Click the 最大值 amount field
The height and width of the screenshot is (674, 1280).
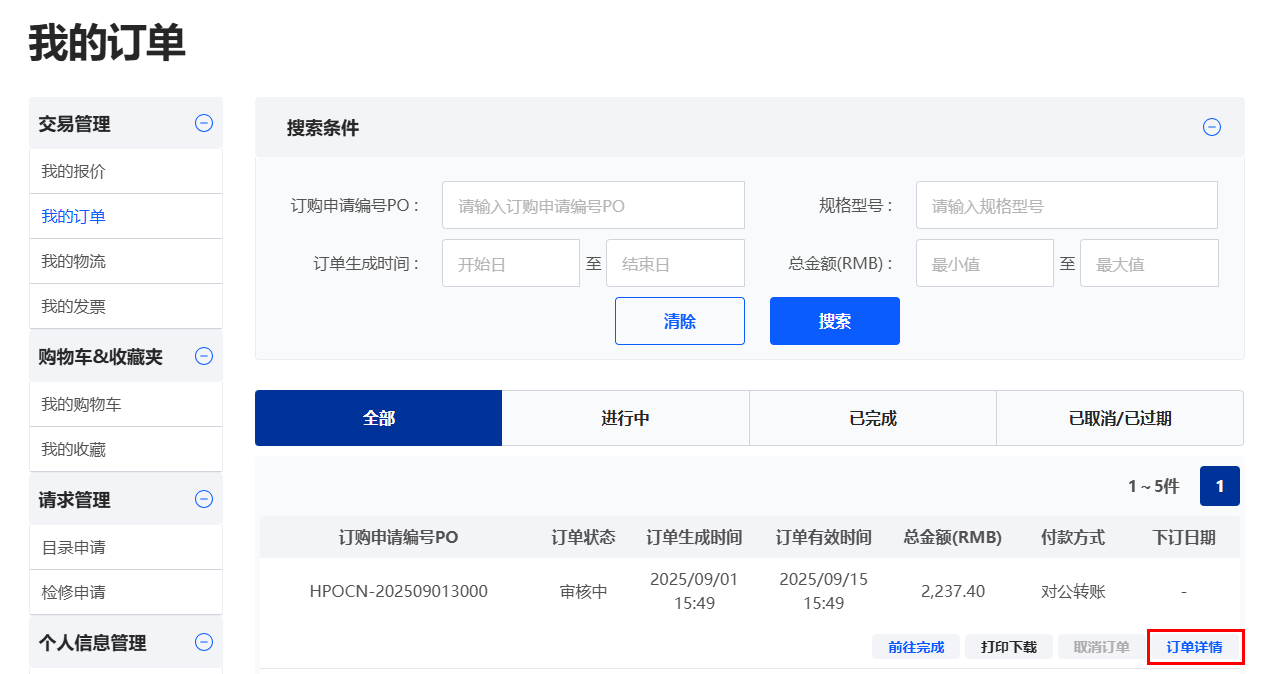1148,263
